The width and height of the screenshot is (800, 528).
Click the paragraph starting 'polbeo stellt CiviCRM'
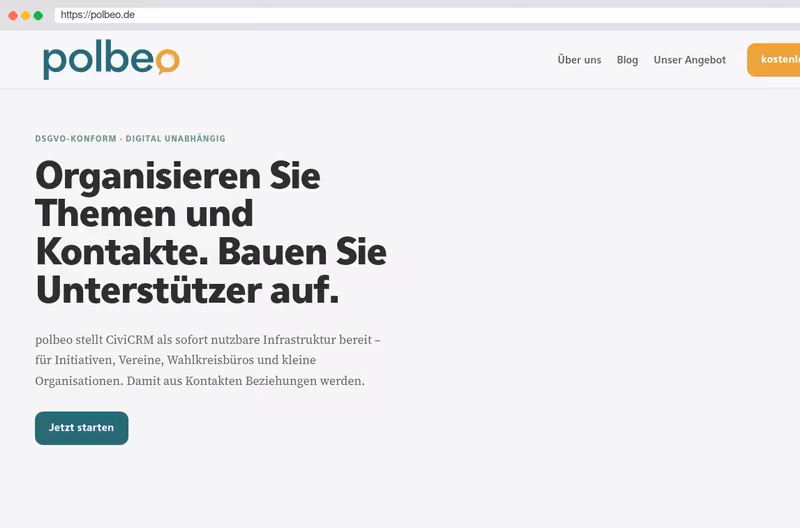208,360
